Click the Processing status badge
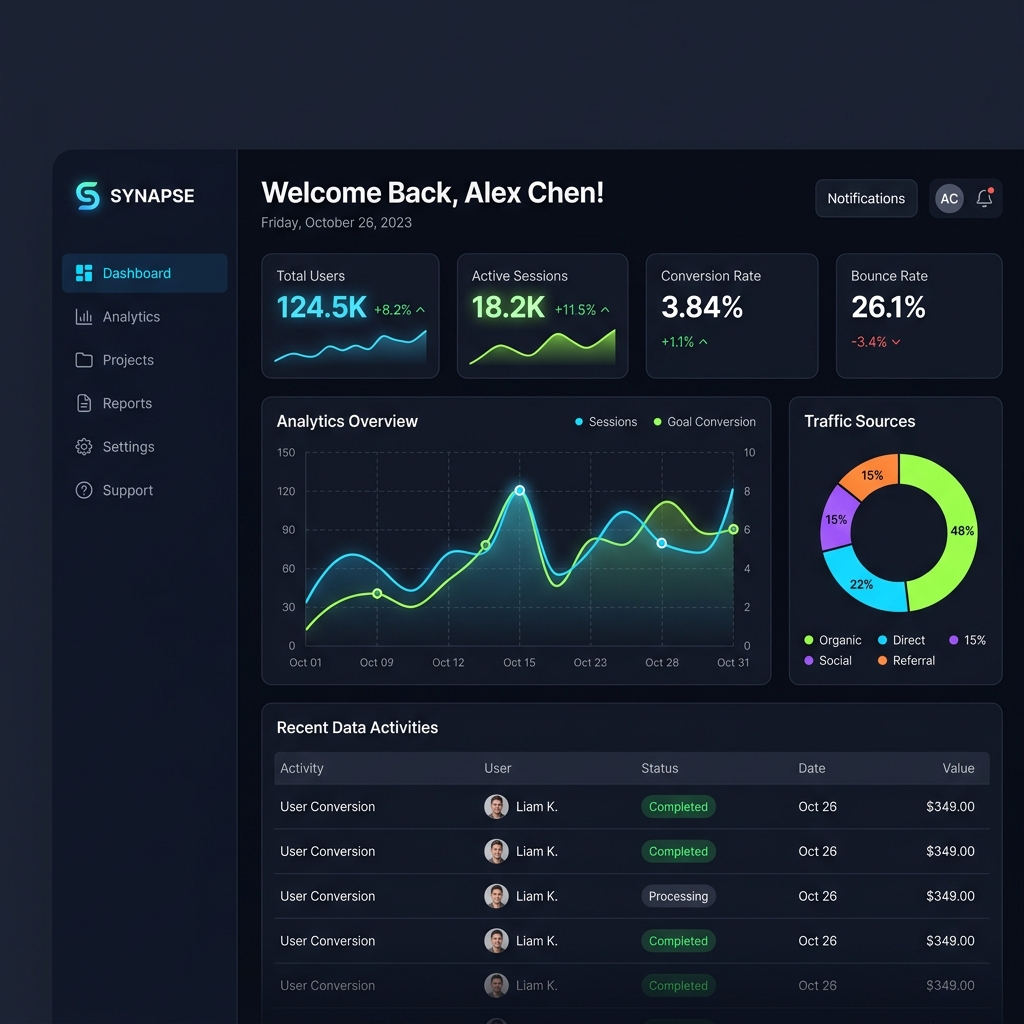The width and height of the screenshot is (1024, 1024). [x=679, y=896]
